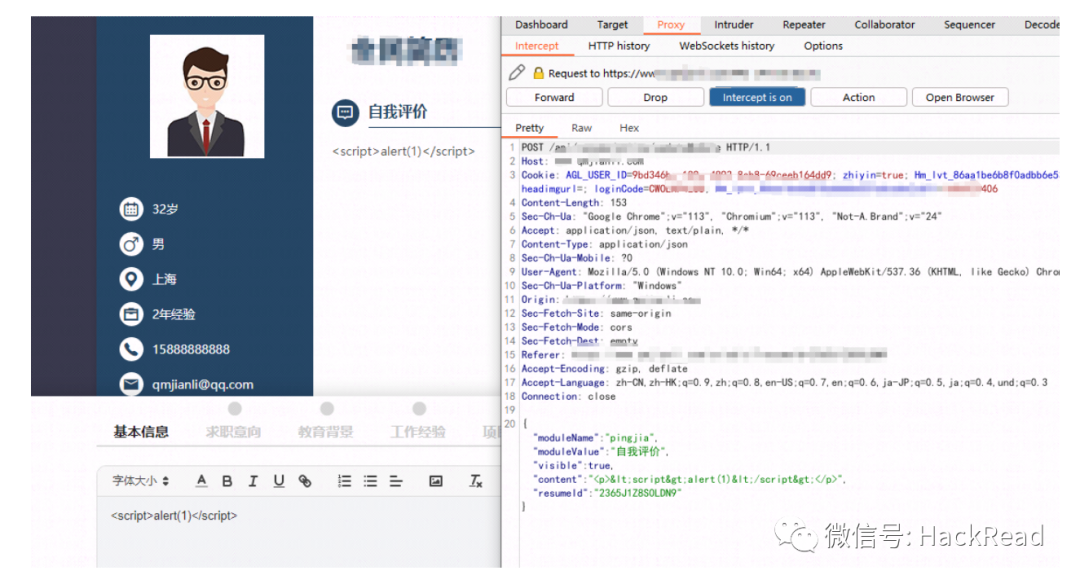Select the Proxy tab in Burp
Image resolution: width=1080 pixels, height=584 pixels.
(x=671, y=25)
